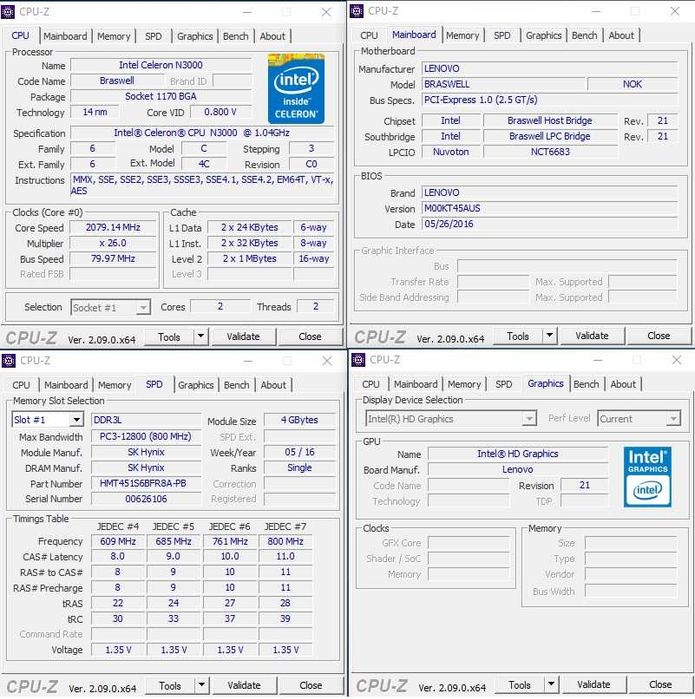
Task: Open Tools dropdown arrow in CPU window
Action: [x=201, y=336]
